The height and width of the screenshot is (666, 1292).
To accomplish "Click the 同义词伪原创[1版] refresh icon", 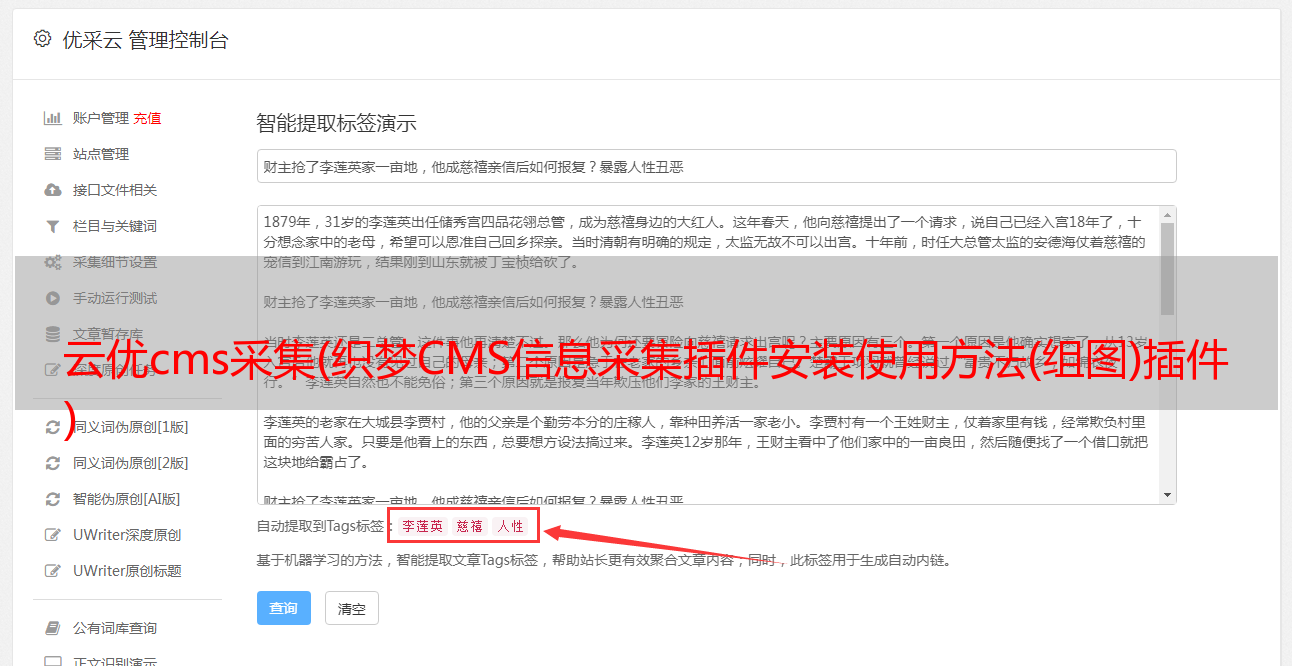I will [53, 427].
